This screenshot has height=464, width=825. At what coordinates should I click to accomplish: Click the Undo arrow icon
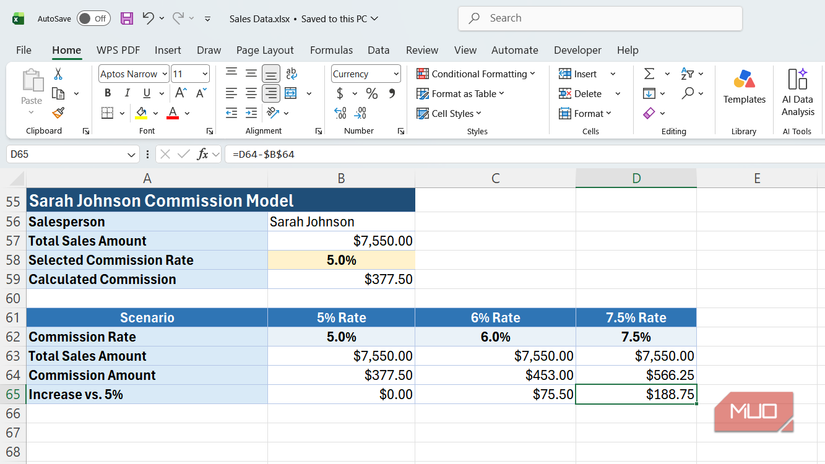(x=148, y=18)
